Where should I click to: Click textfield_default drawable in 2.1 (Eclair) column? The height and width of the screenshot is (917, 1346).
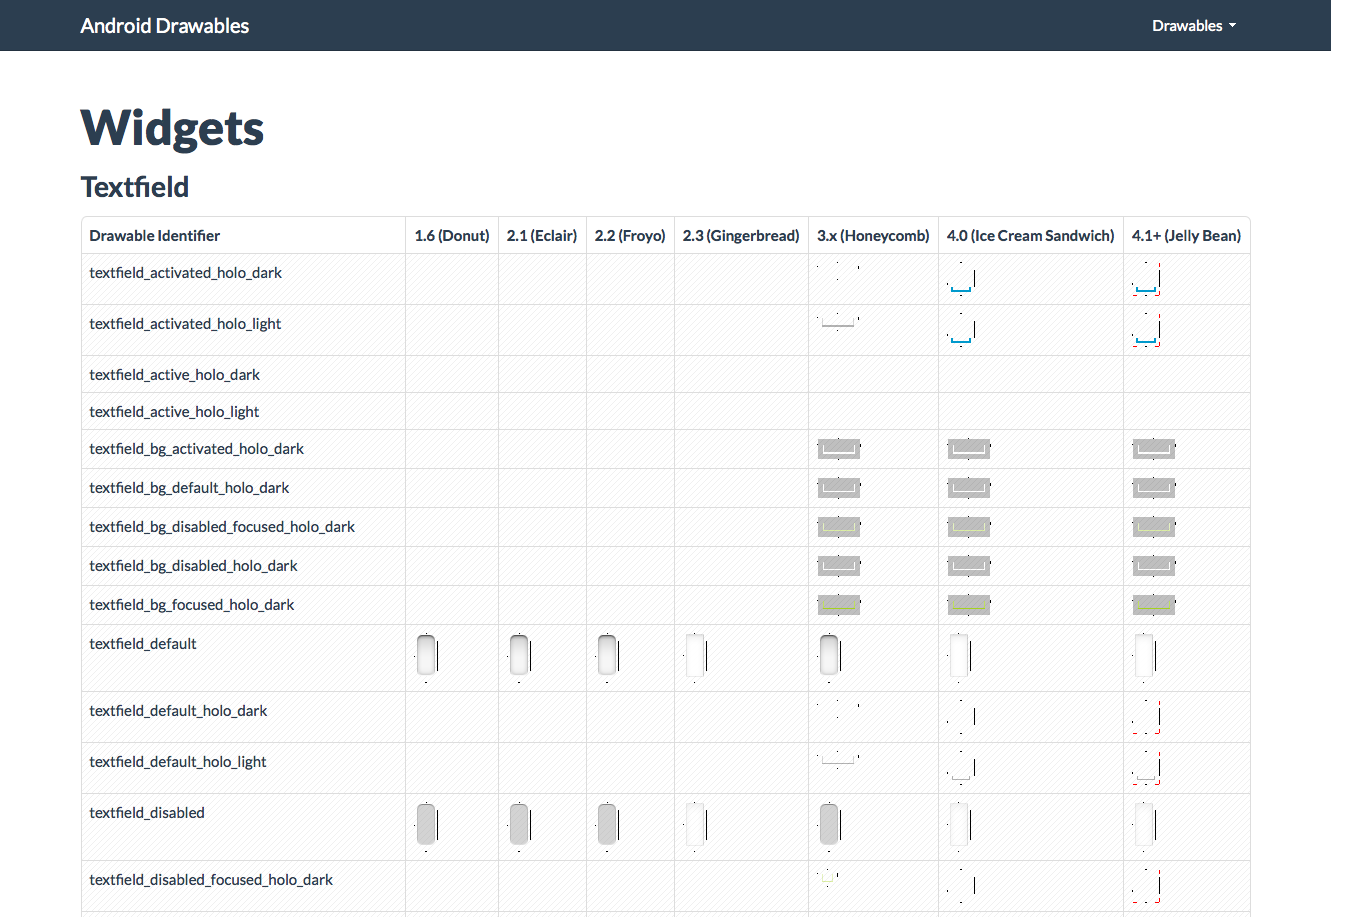point(519,657)
